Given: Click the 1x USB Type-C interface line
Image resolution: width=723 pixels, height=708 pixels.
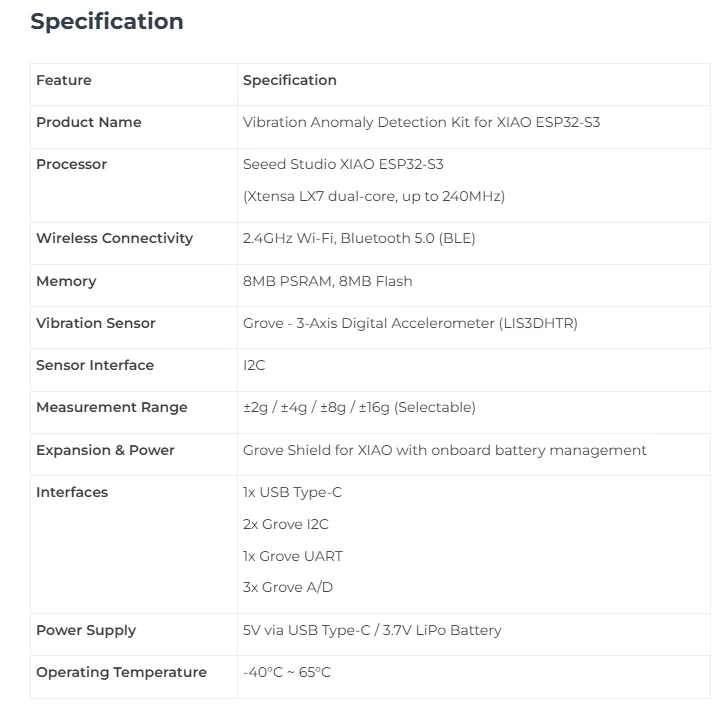Looking at the screenshot, I should point(292,492).
